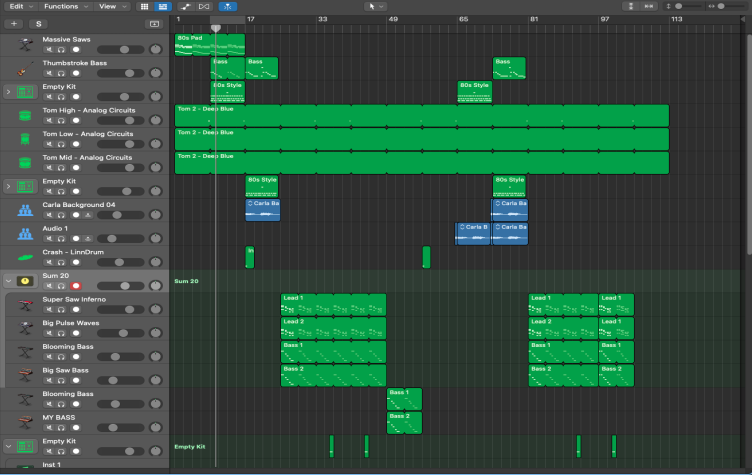Mute the Massive Saws track

pos(49,49)
